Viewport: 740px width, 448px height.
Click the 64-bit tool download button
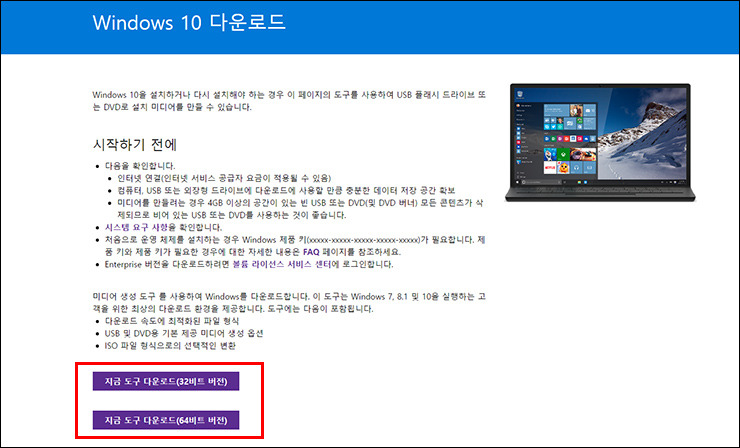166,420
